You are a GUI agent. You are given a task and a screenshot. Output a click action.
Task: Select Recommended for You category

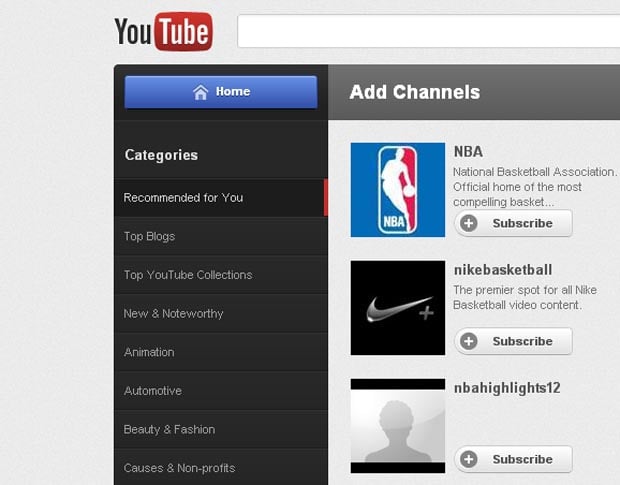183,198
